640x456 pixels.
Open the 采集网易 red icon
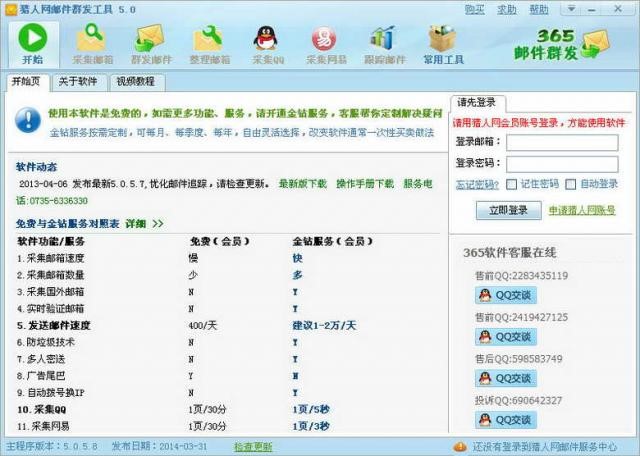coord(326,38)
